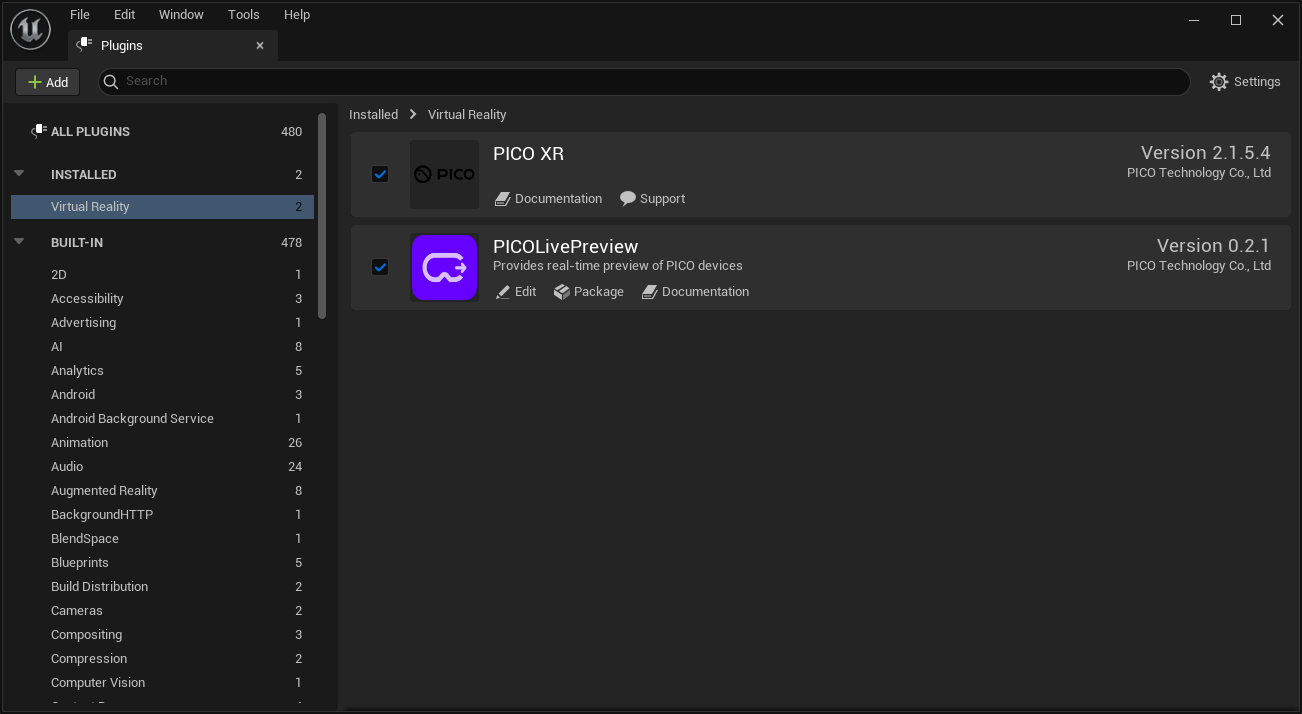Maximize the editor window

pos(1236,20)
